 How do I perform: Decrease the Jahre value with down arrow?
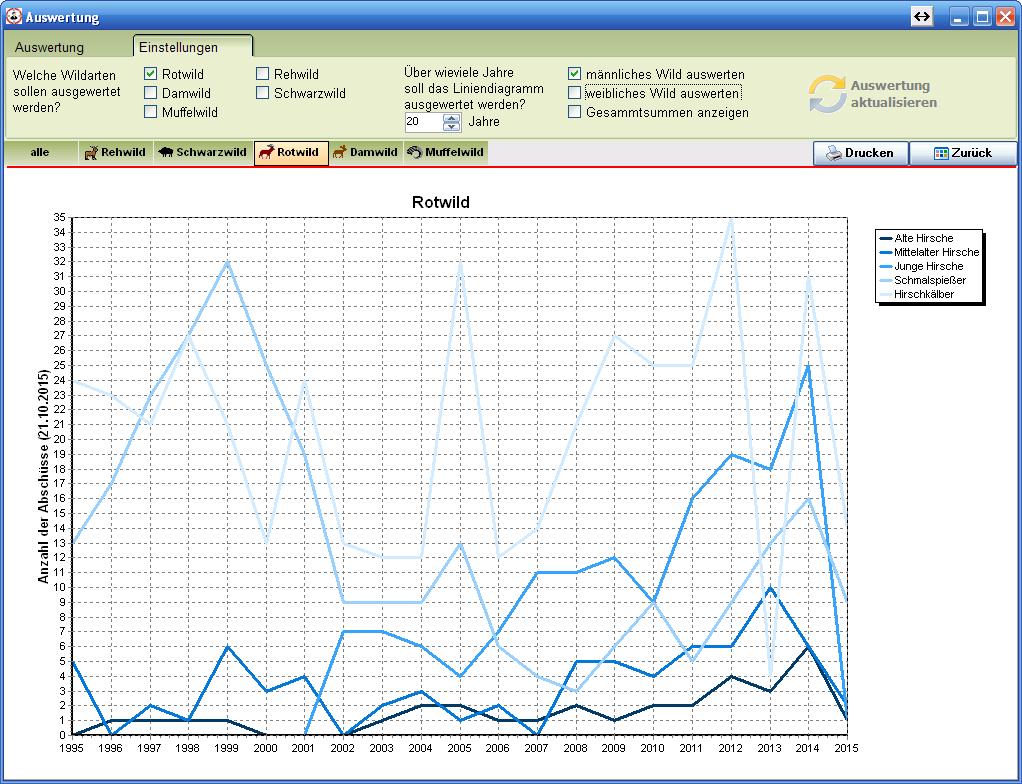[x=451, y=127]
